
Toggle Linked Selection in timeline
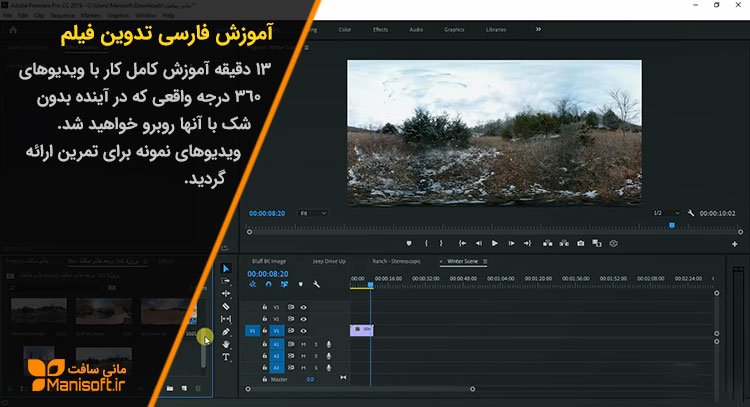(284, 285)
